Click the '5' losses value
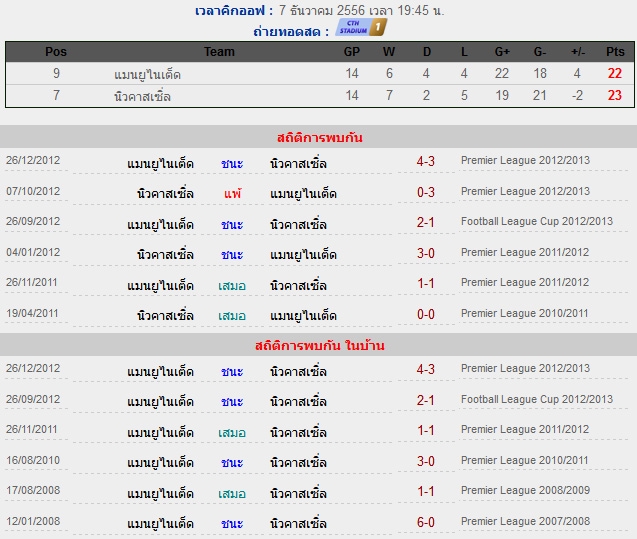 point(464,95)
